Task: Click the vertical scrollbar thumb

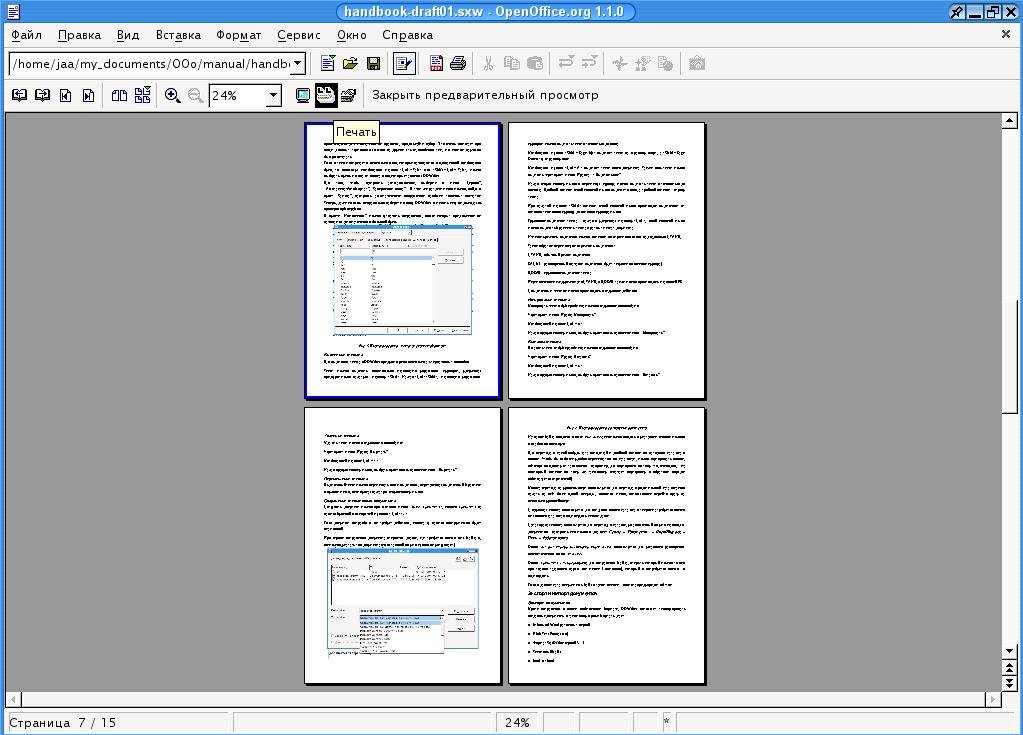Action: [1009, 355]
